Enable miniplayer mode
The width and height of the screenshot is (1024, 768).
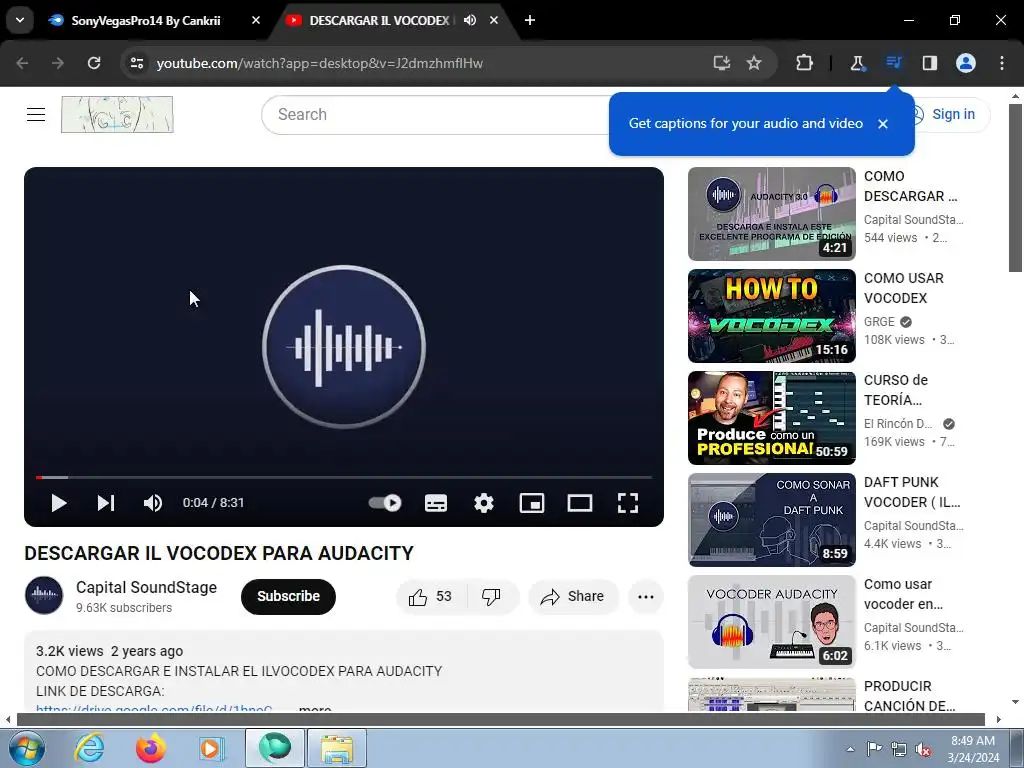point(532,503)
